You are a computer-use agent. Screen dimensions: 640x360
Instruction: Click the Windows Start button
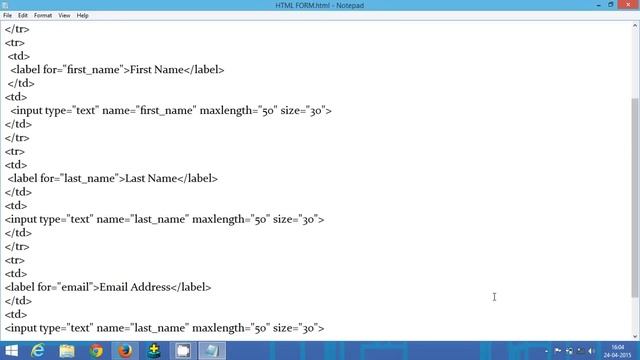tap(11, 351)
